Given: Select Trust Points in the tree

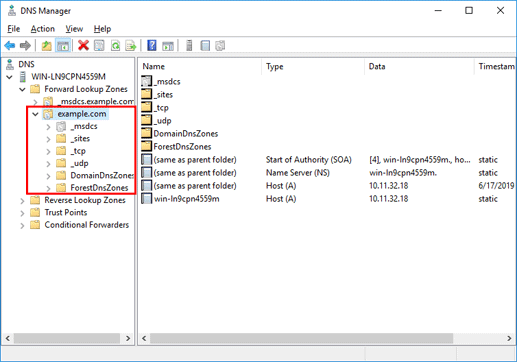Looking at the screenshot, I should [66, 212].
